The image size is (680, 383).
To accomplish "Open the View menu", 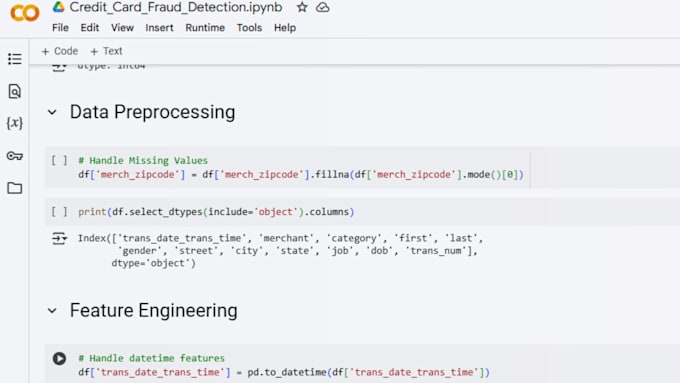I will pos(122,28).
